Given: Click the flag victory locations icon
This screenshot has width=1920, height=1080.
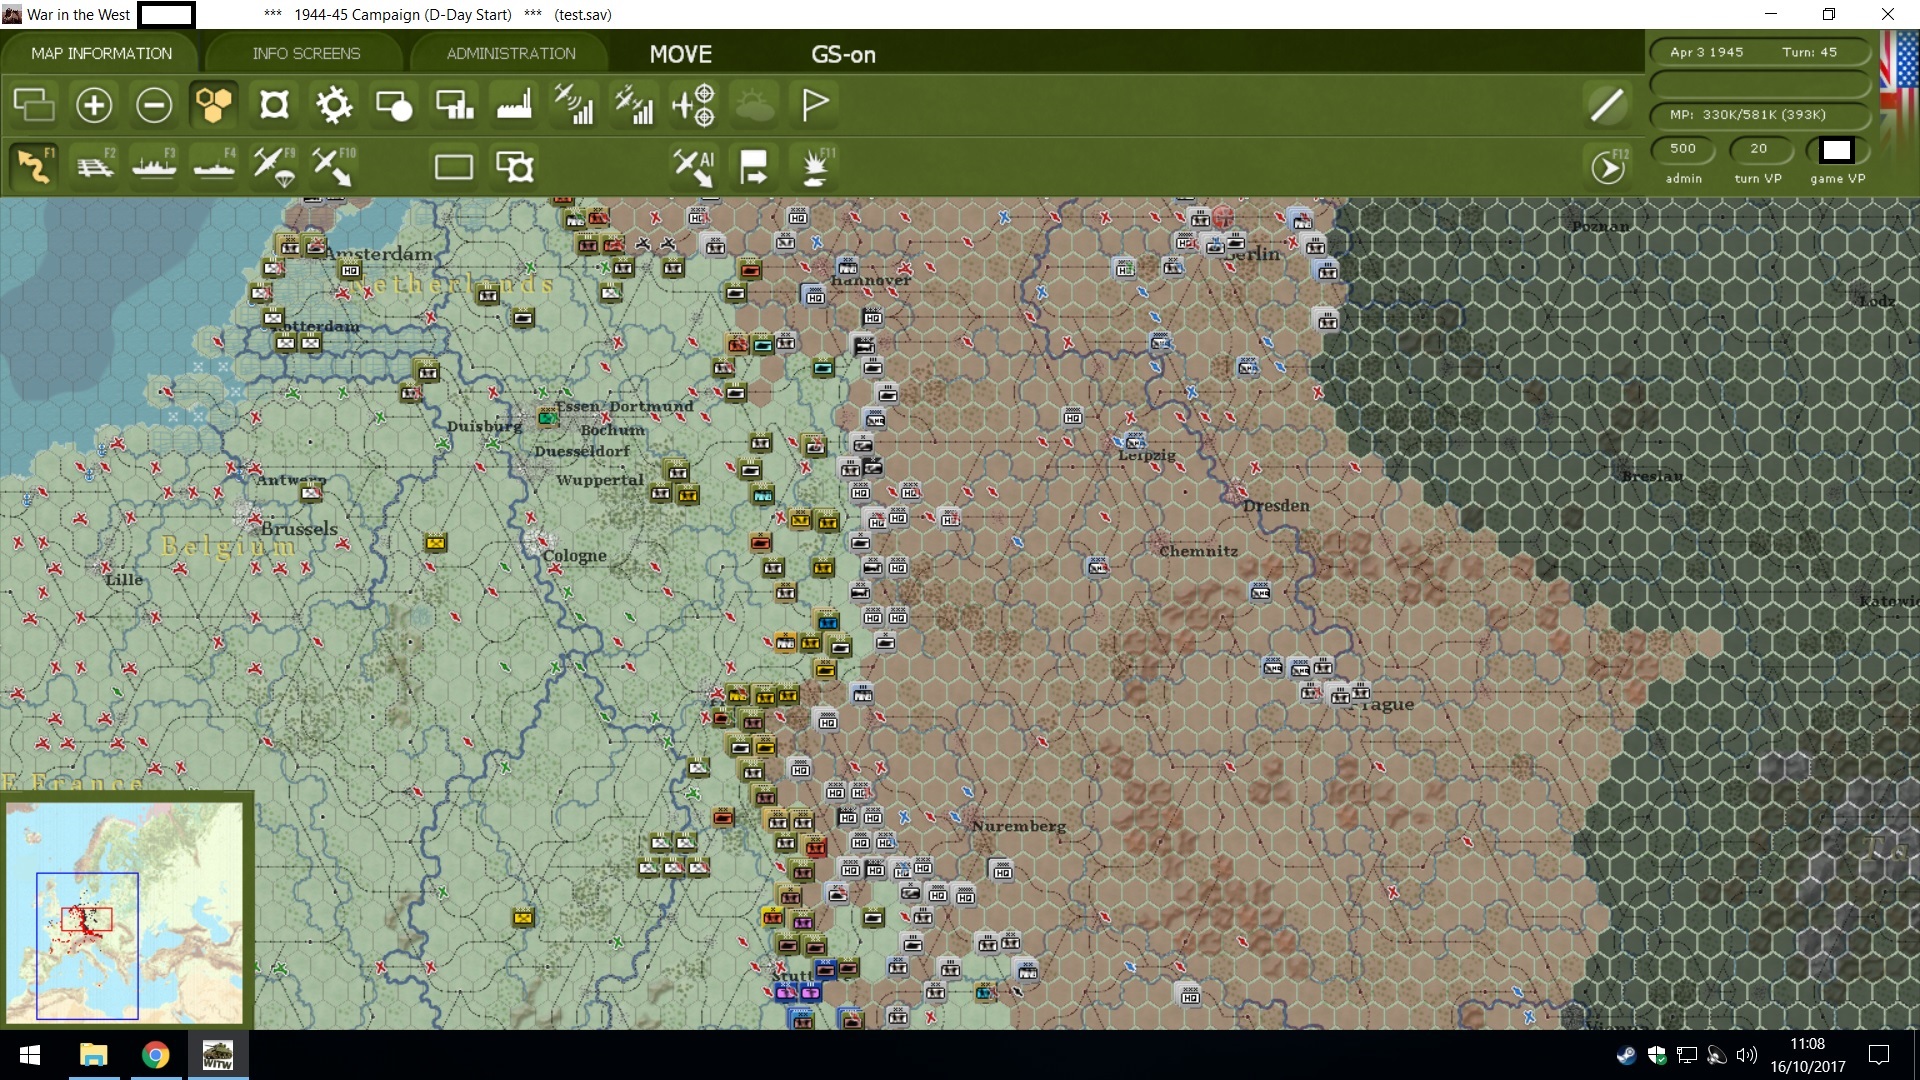Looking at the screenshot, I should pos(815,104).
